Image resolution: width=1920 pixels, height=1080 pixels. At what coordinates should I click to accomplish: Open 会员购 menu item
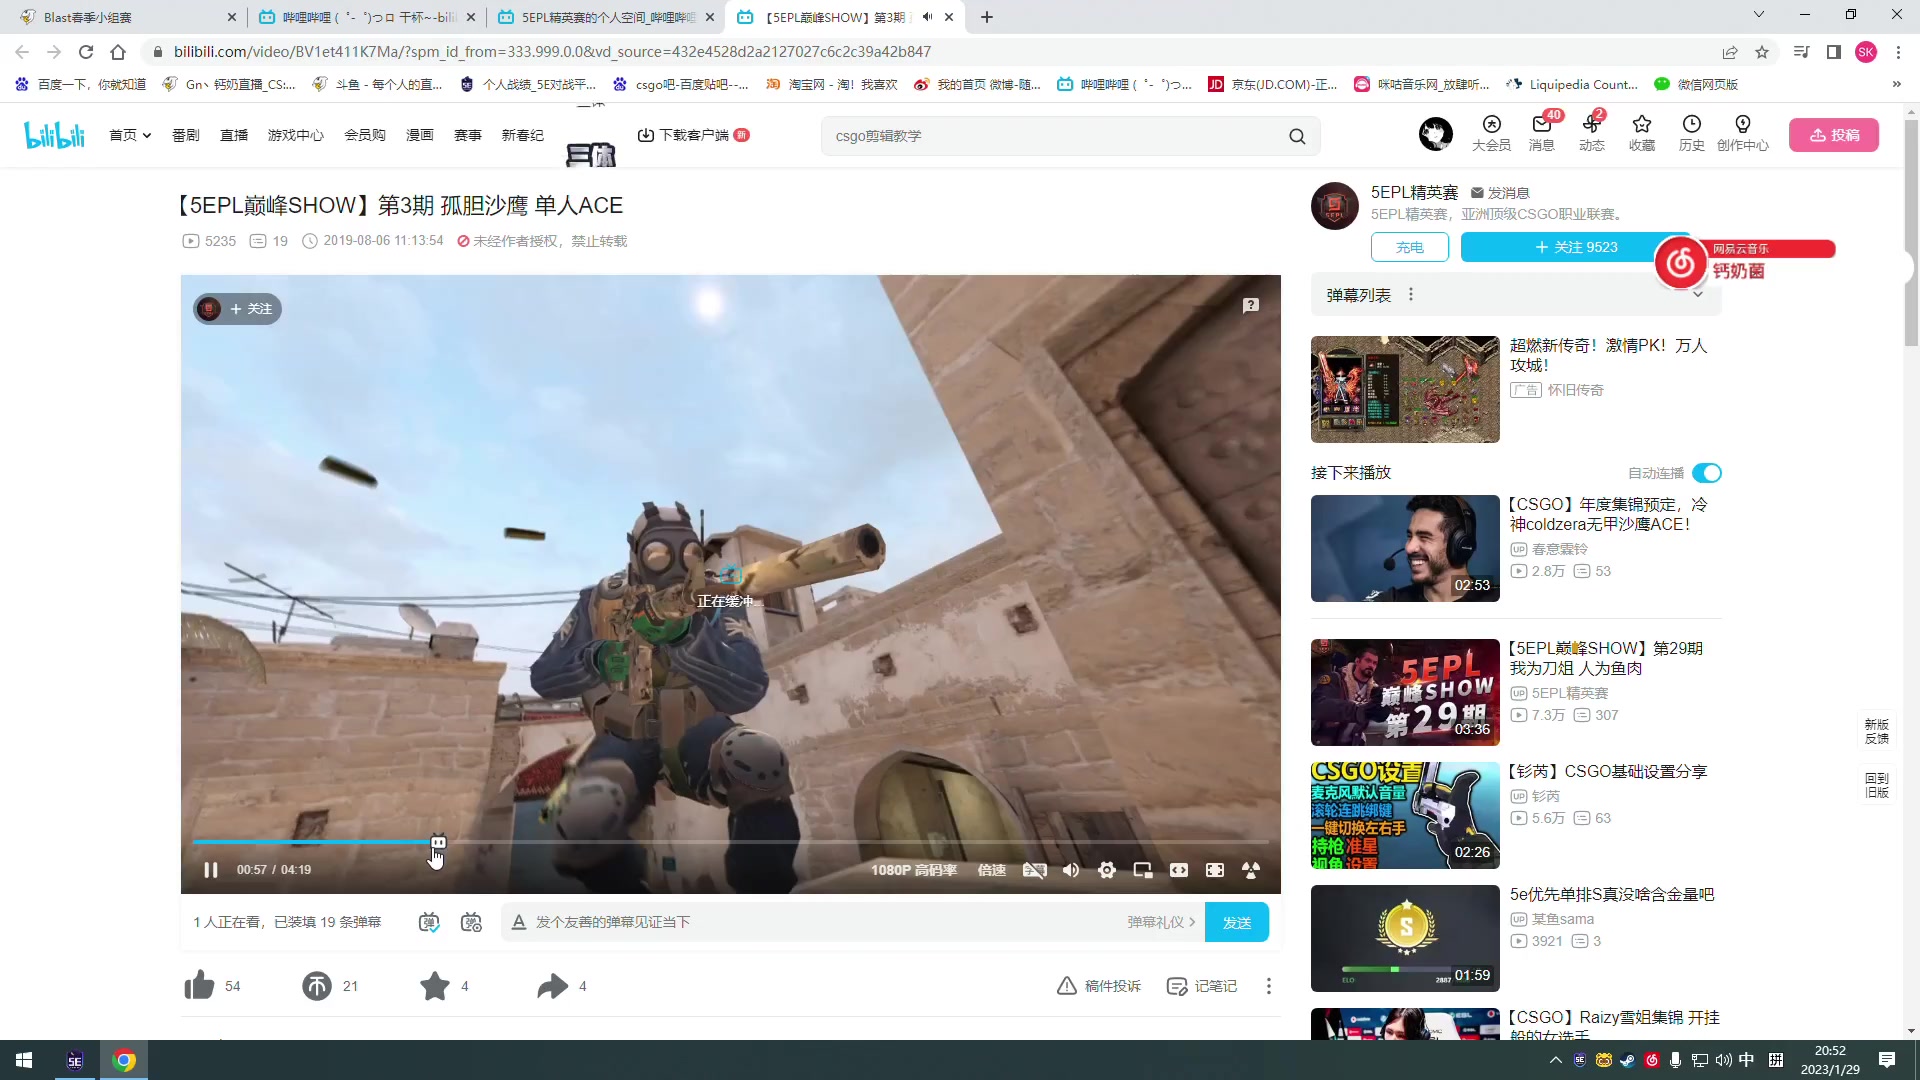(365, 135)
